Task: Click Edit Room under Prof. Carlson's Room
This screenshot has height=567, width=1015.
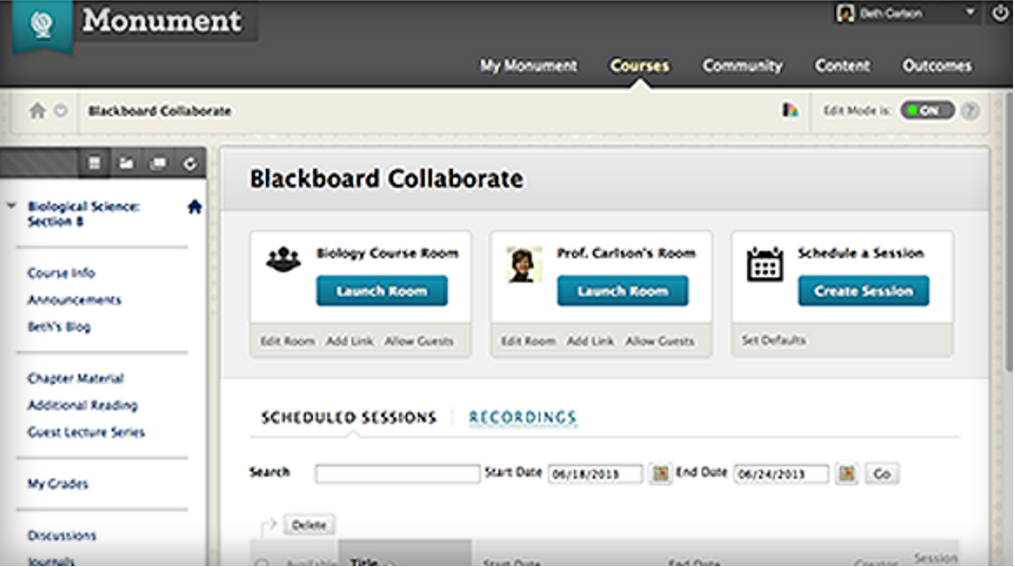Action: point(528,341)
